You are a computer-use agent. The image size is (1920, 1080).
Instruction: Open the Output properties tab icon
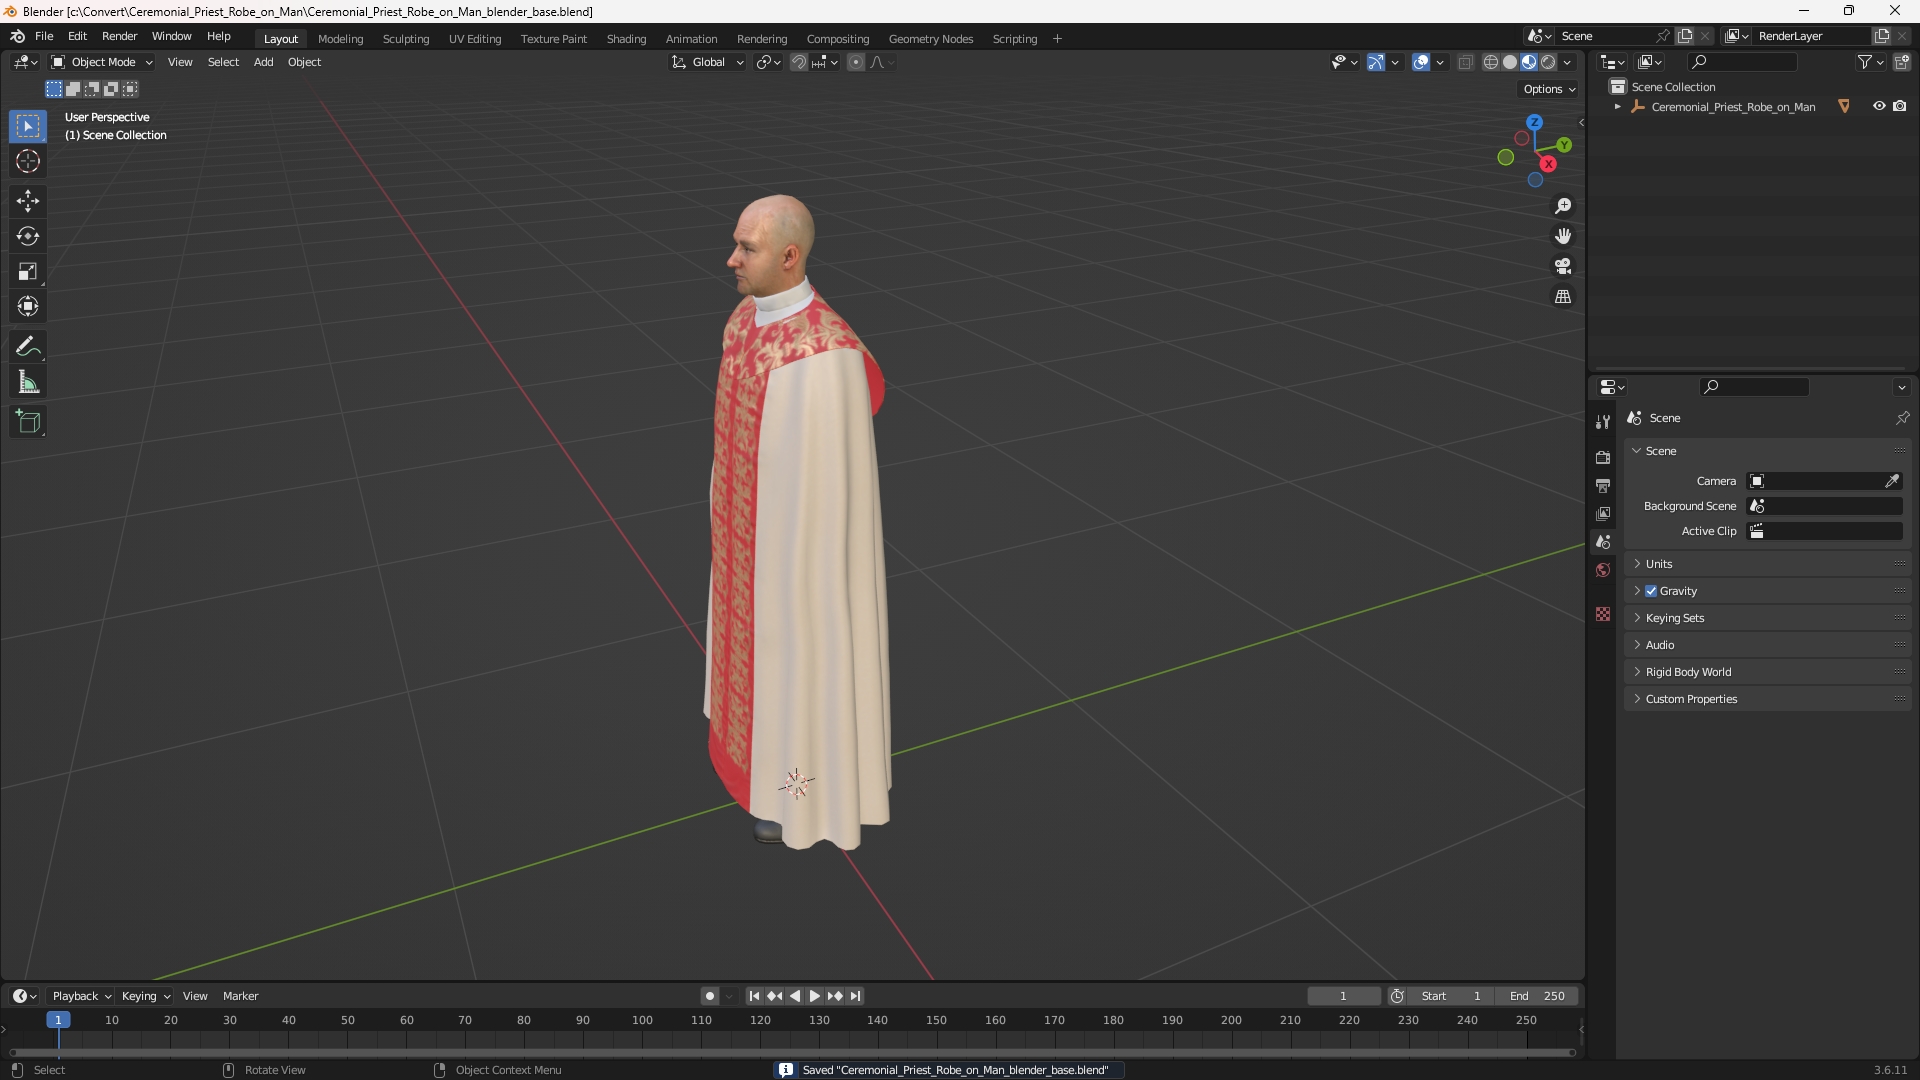(x=1603, y=485)
